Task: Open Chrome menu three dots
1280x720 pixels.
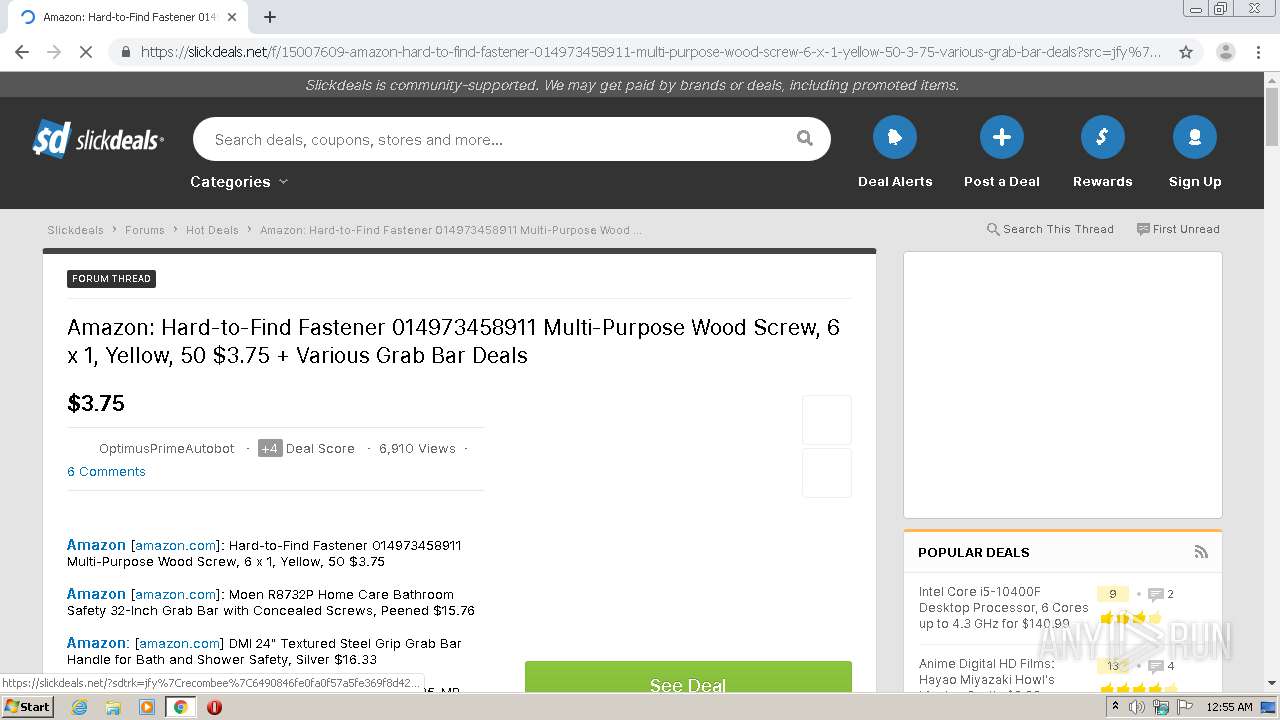Action: coord(1258,52)
